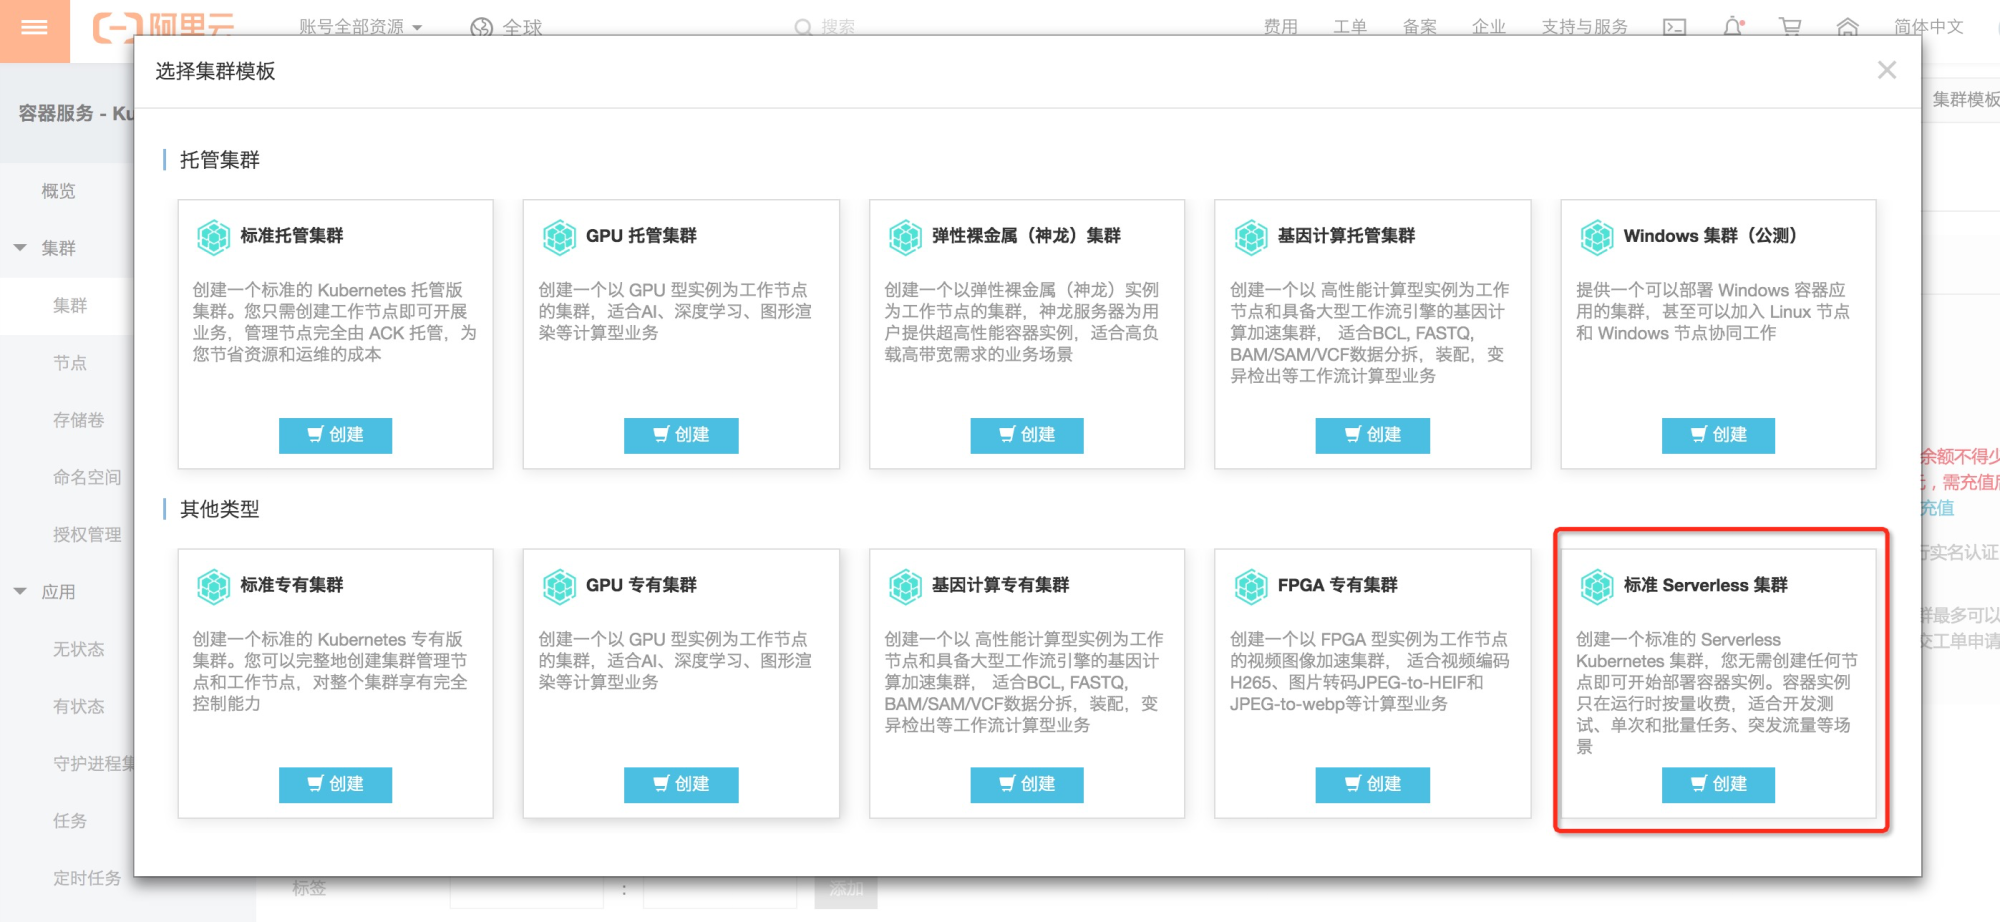The height and width of the screenshot is (922, 2000).
Task: Create a GPU 托管集群 cluster
Action: [x=681, y=435]
